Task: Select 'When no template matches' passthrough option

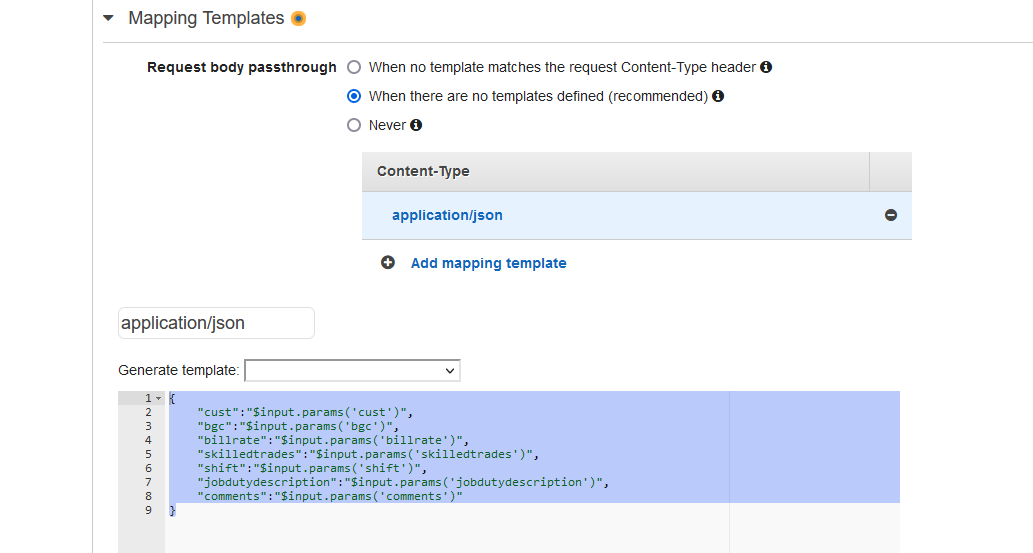Action: click(354, 68)
